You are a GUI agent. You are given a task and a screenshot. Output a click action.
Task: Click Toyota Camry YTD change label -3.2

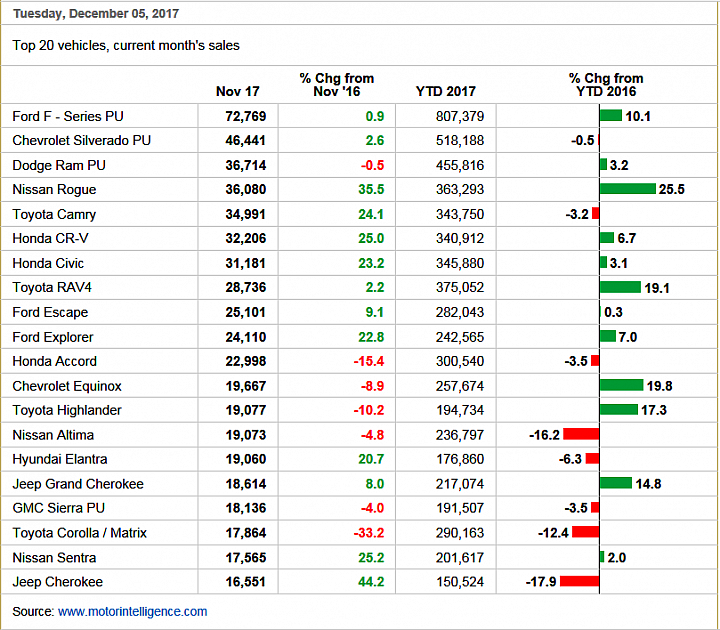[x=577, y=214]
